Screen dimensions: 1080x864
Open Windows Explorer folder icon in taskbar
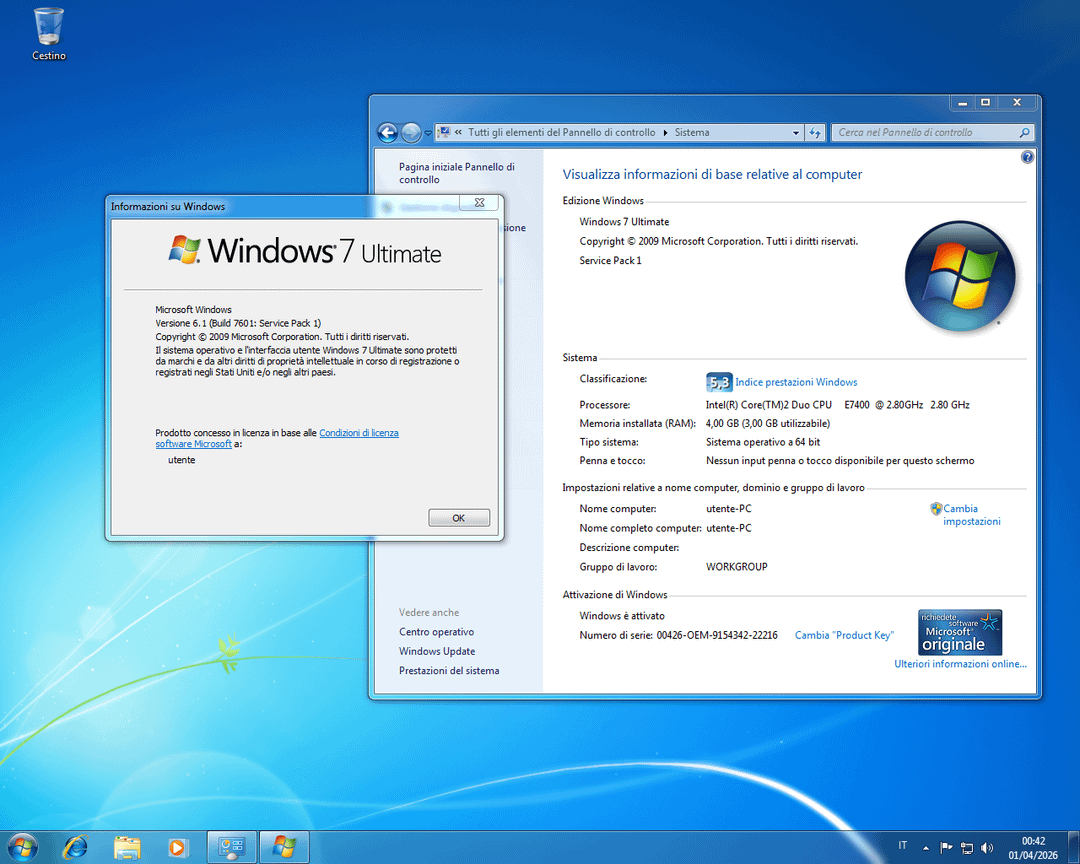coord(127,847)
